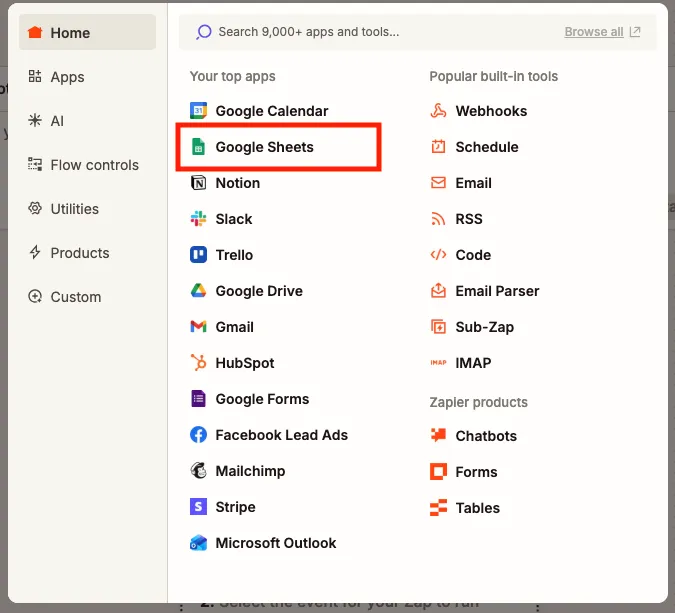Viewport: 675px width, 613px height.
Task: Pick the HubSpot label
Action: tap(245, 363)
